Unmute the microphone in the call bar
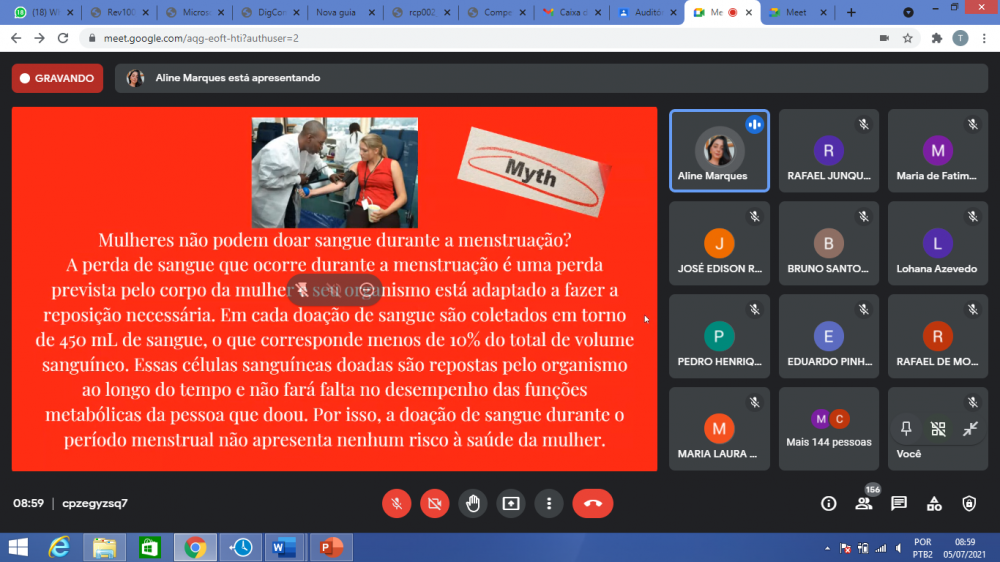The height and width of the screenshot is (562, 1000). (397, 503)
